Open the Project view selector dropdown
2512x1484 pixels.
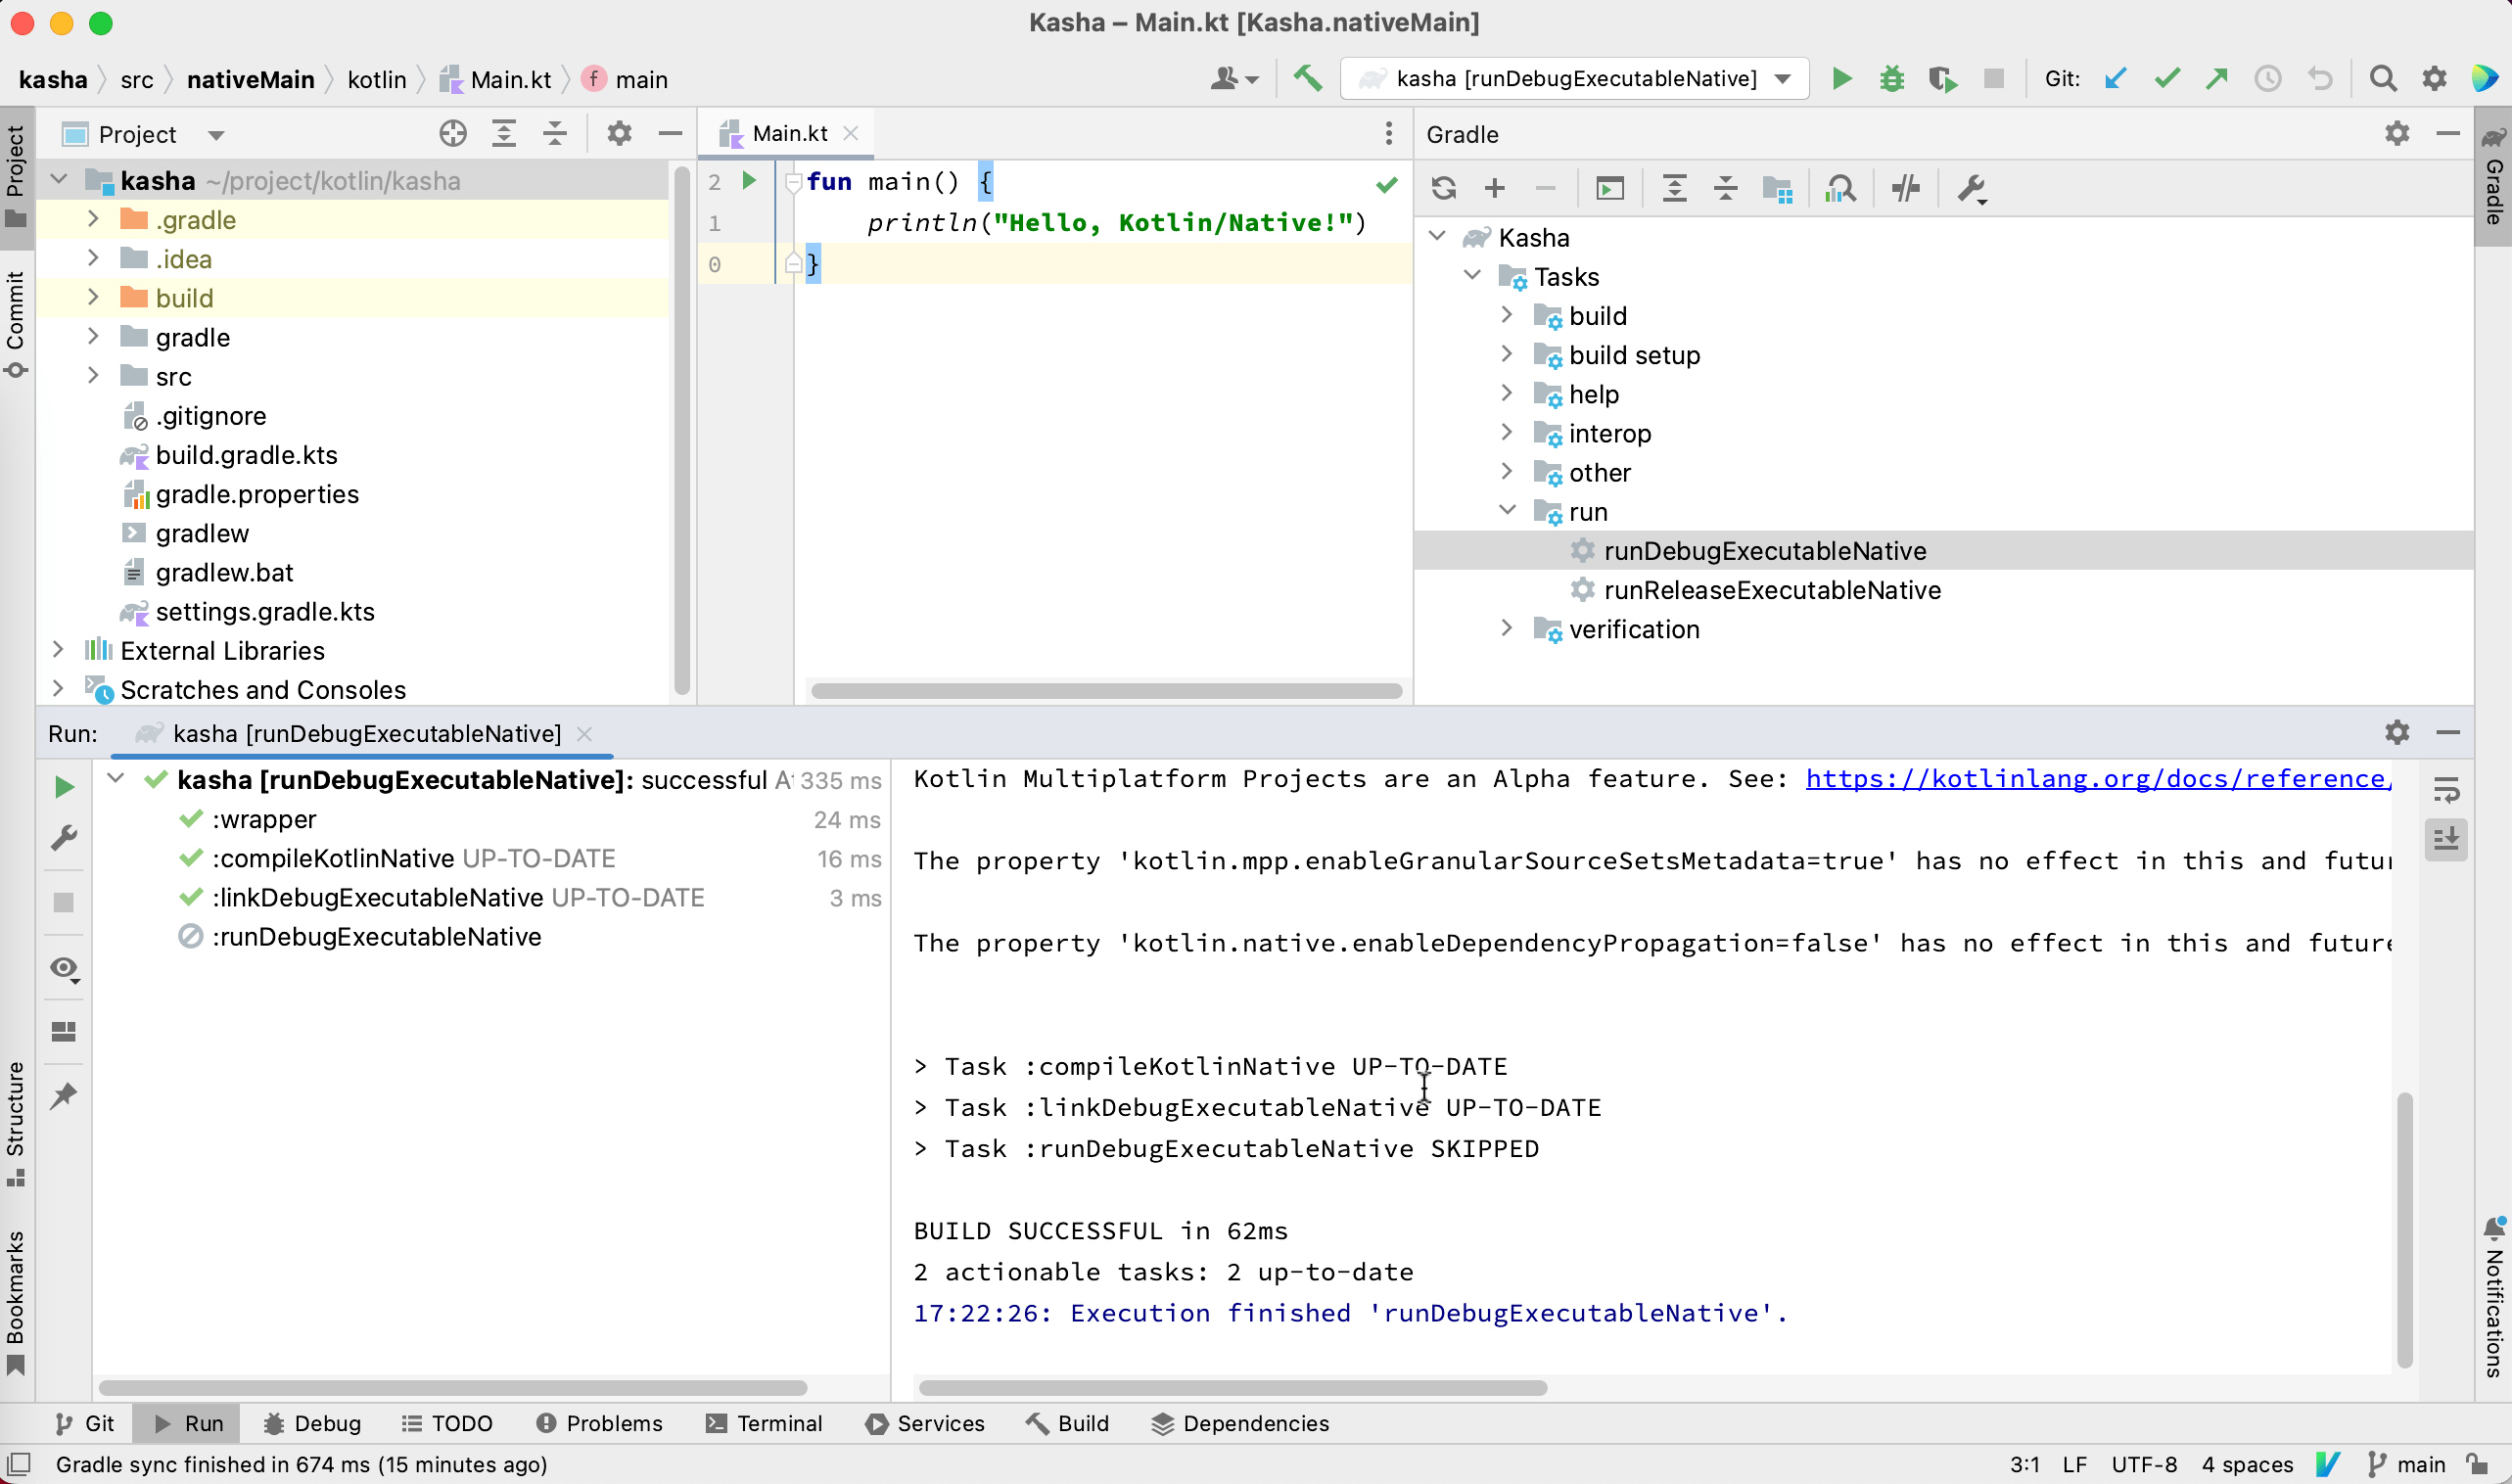click(216, 134)
